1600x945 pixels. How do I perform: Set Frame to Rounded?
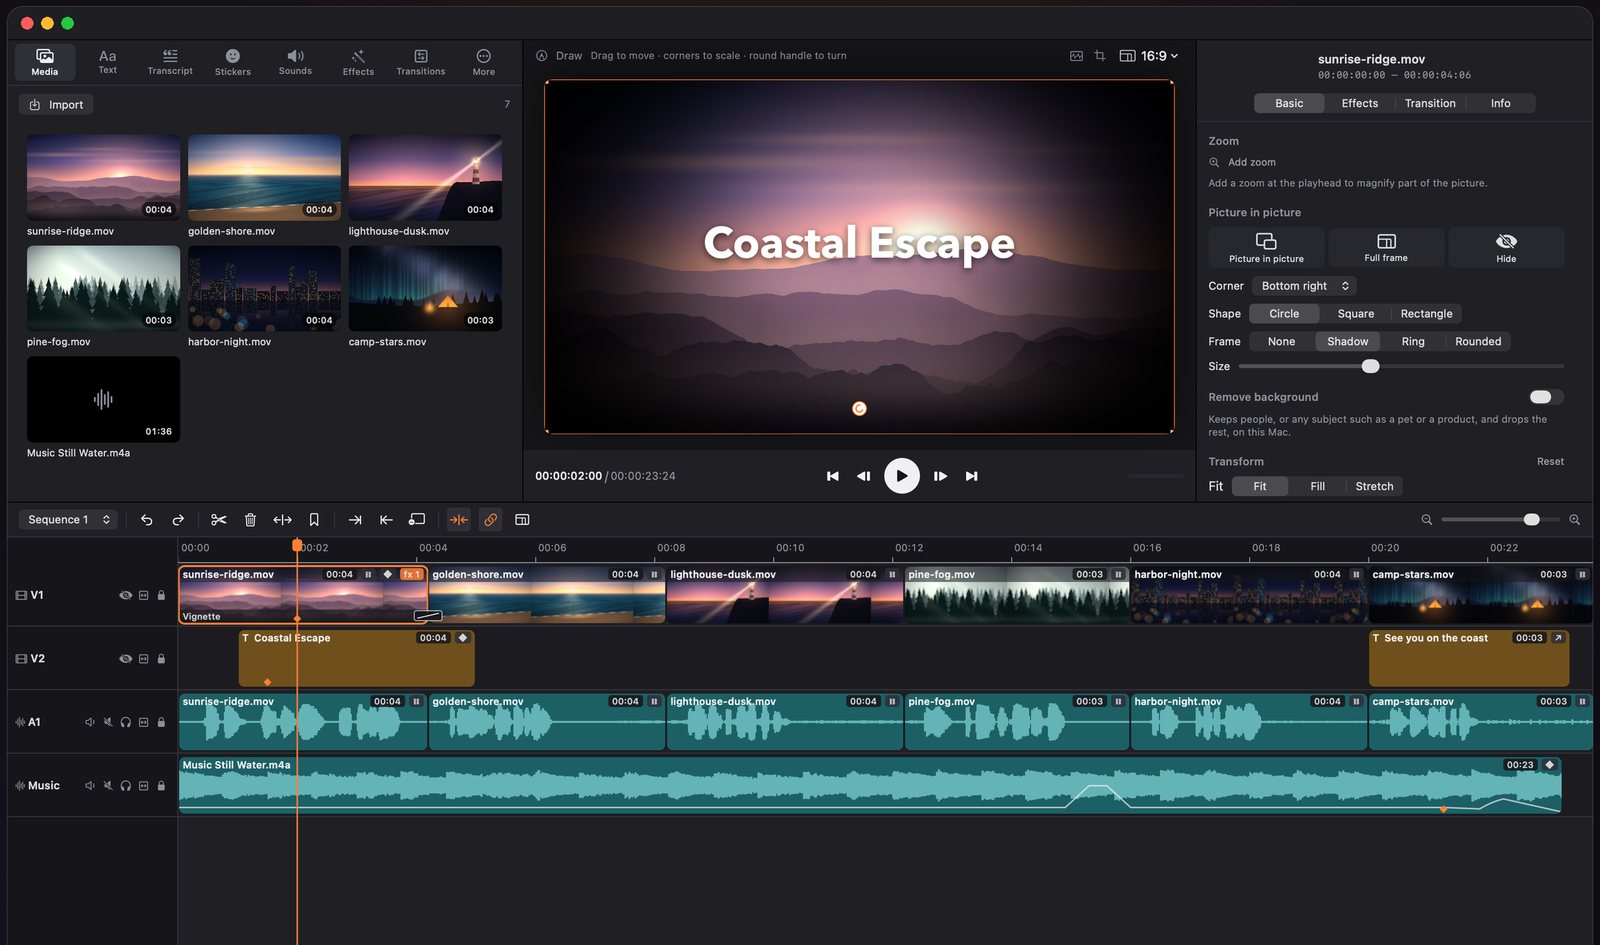pos(1478,342)
